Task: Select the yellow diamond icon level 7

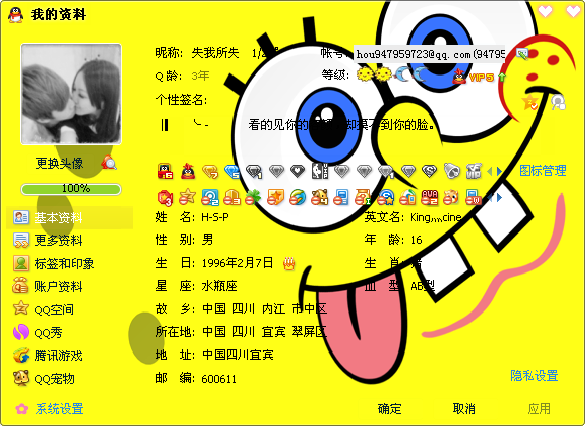Action: [210, 172]
